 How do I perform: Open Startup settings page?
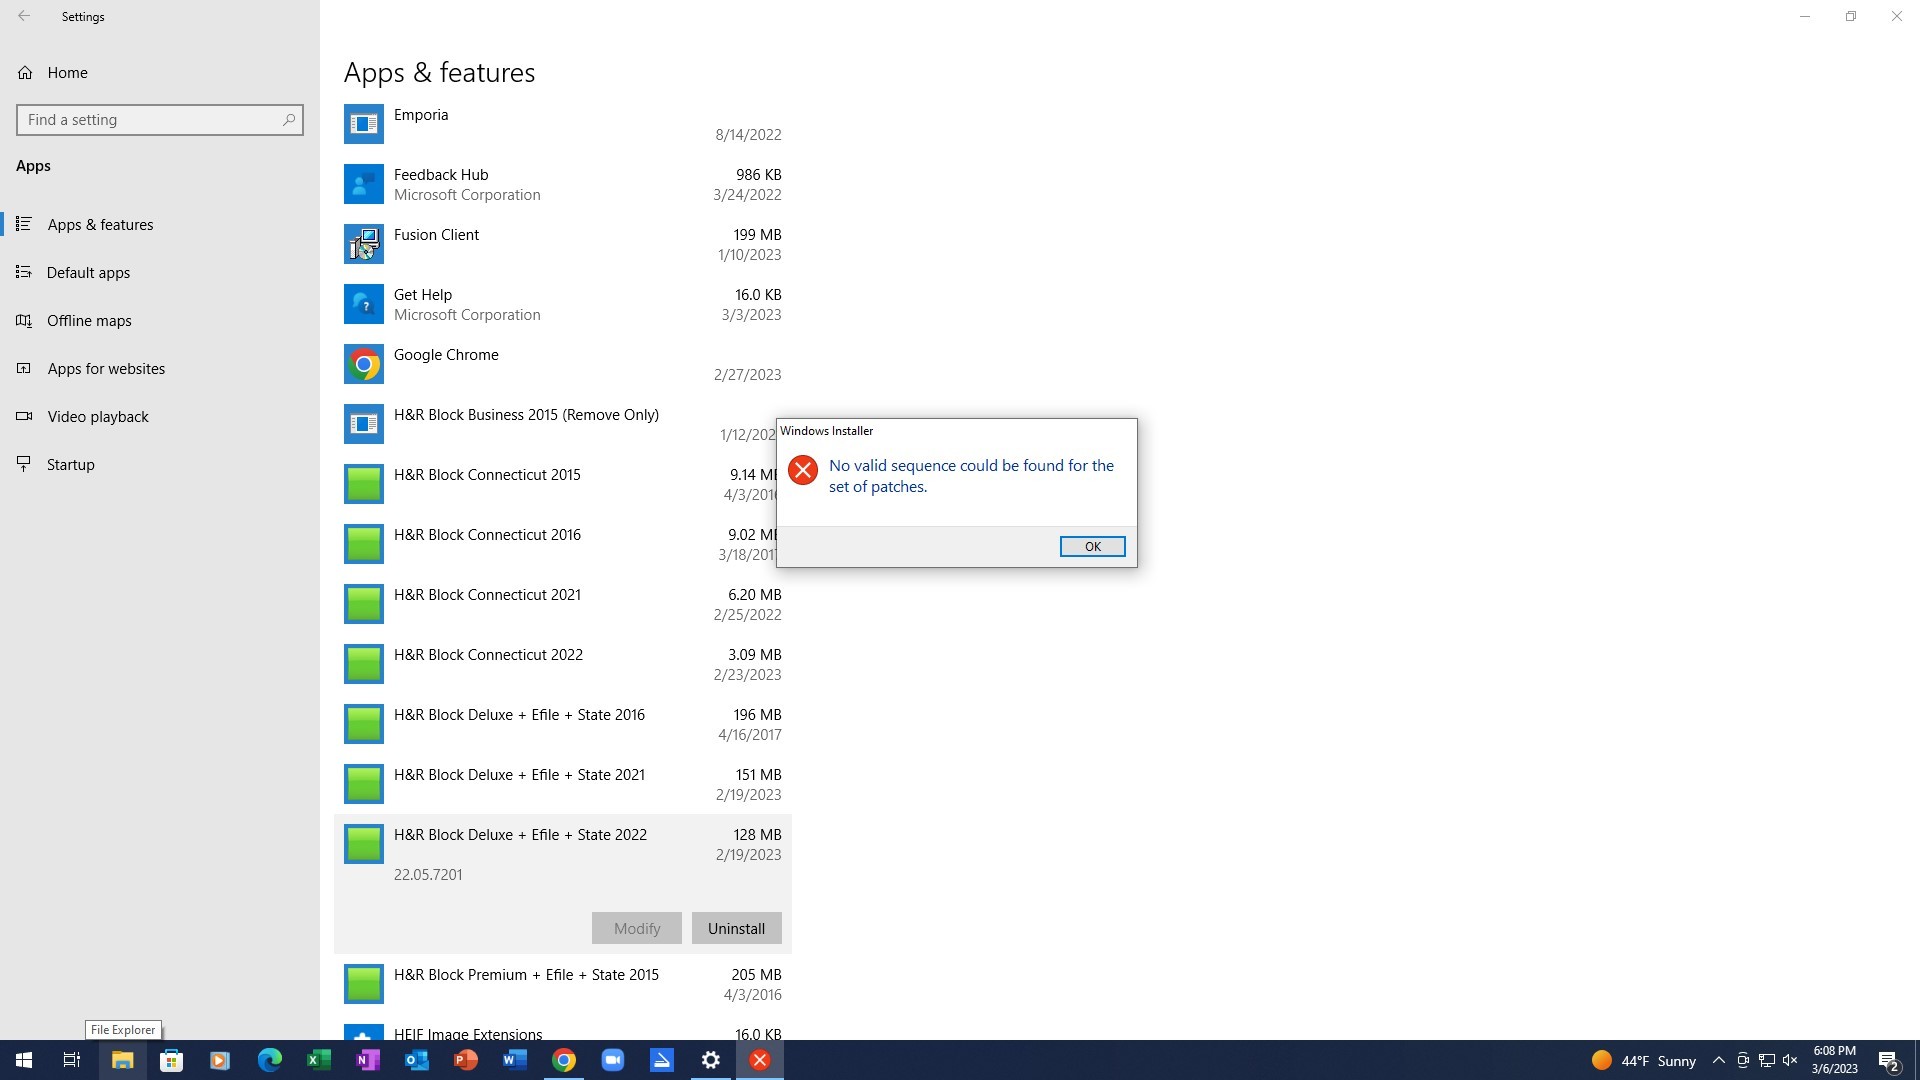(70, 464)
